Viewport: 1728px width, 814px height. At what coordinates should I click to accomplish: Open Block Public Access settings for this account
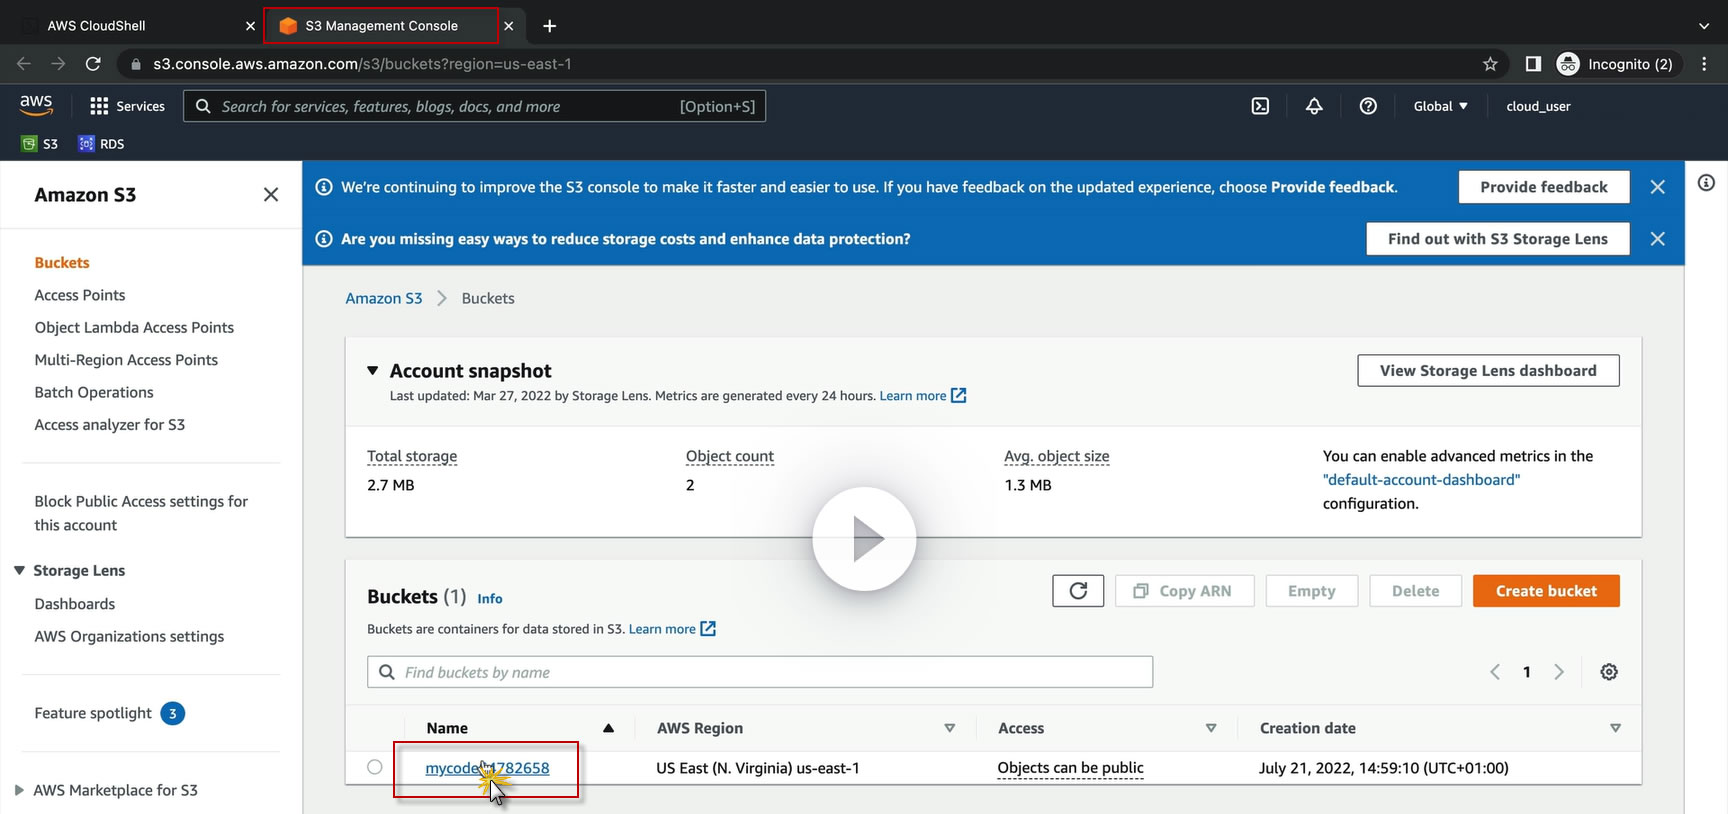(x=141, y=513)
